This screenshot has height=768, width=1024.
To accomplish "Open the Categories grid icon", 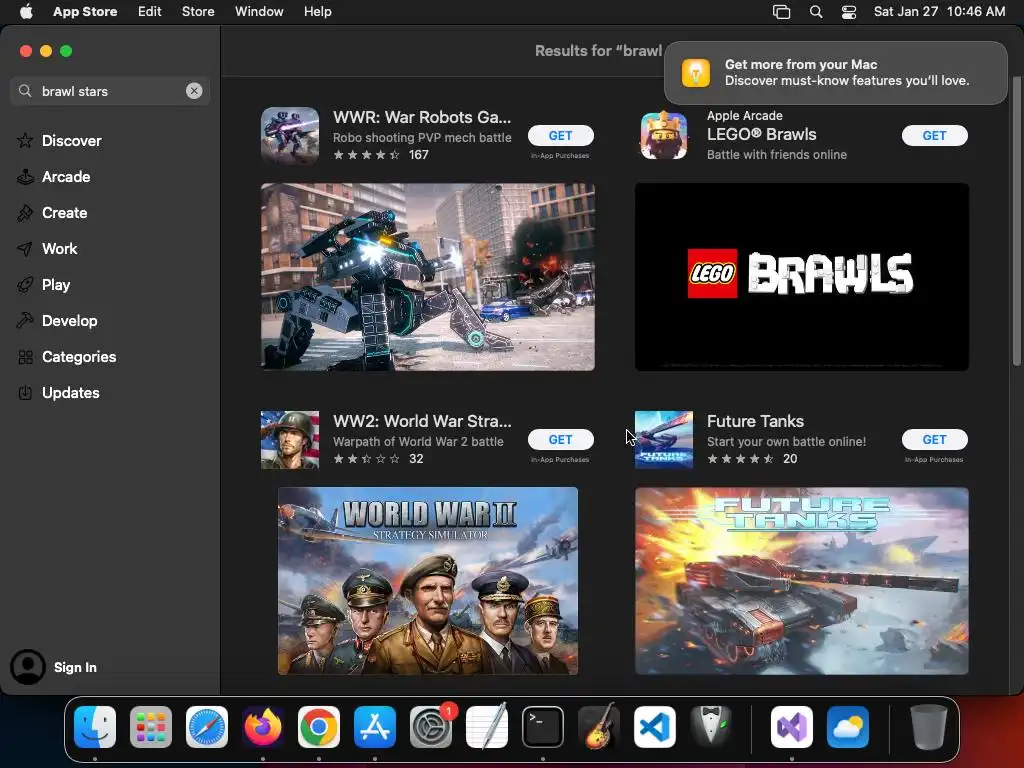I will click(x=25, y=357).
